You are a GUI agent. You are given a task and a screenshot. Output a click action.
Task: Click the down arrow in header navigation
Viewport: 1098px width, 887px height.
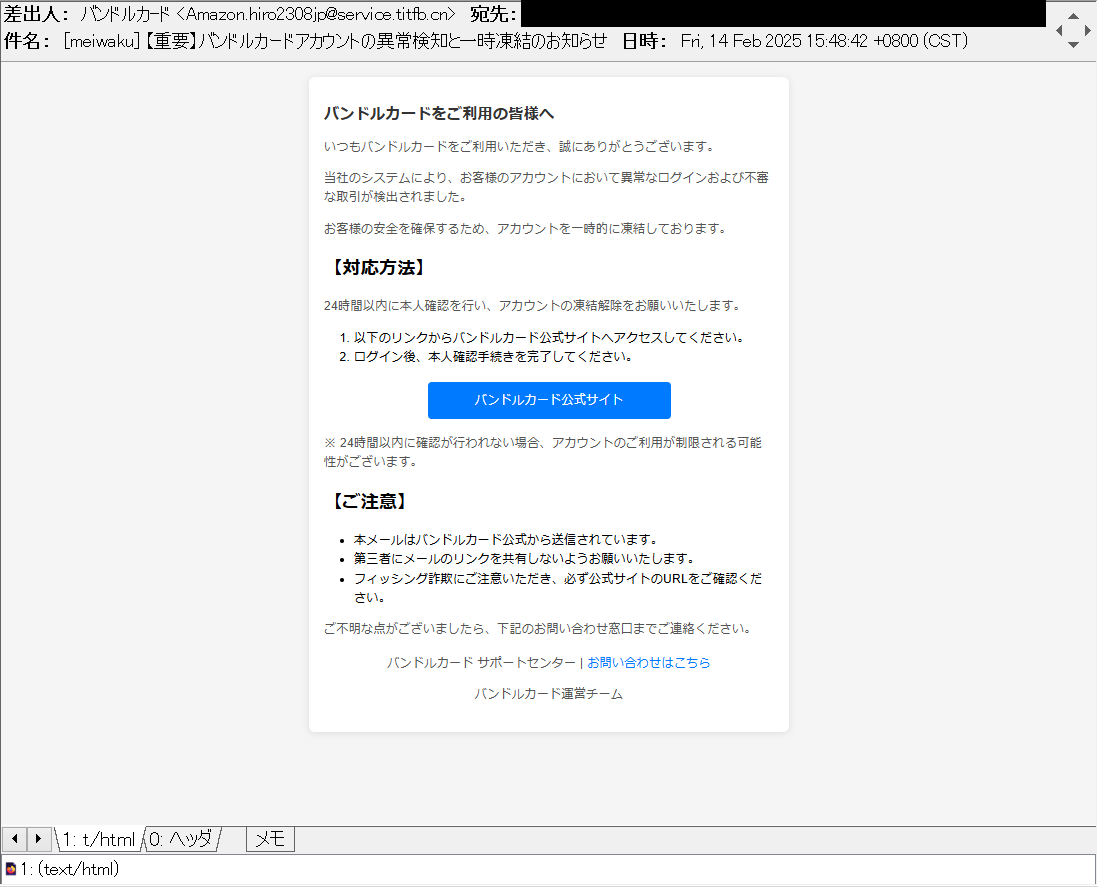tap(1073, 45)
